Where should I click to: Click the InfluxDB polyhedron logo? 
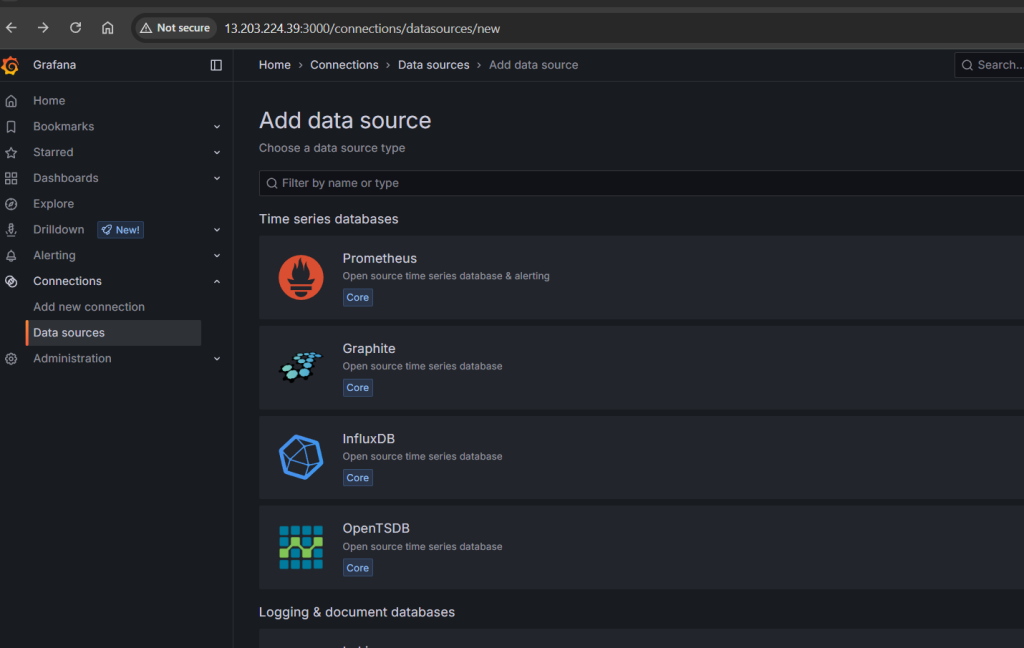tap(301, 457)
